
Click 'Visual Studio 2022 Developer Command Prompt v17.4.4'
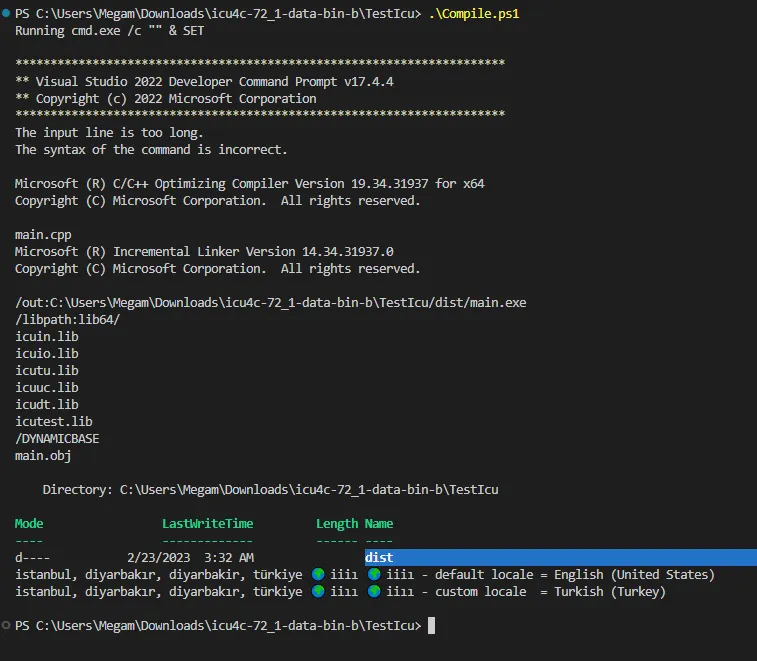(x=214, y=82)
